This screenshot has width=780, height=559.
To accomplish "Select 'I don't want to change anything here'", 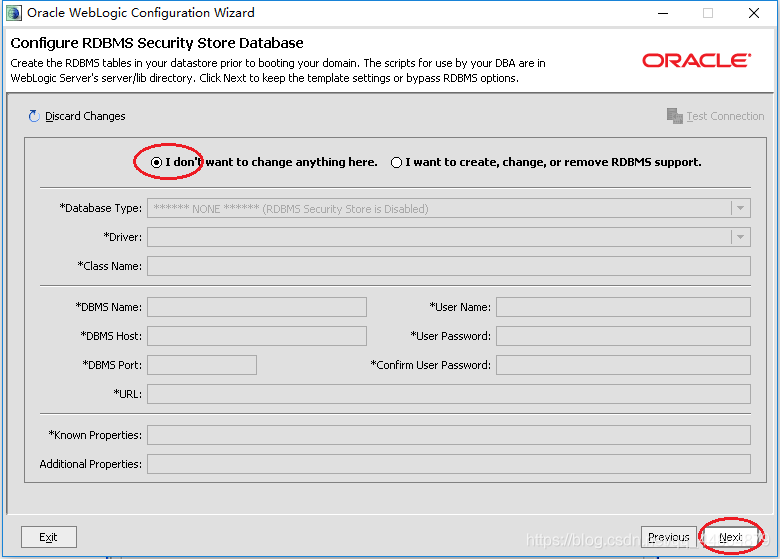I will (156, 162).
